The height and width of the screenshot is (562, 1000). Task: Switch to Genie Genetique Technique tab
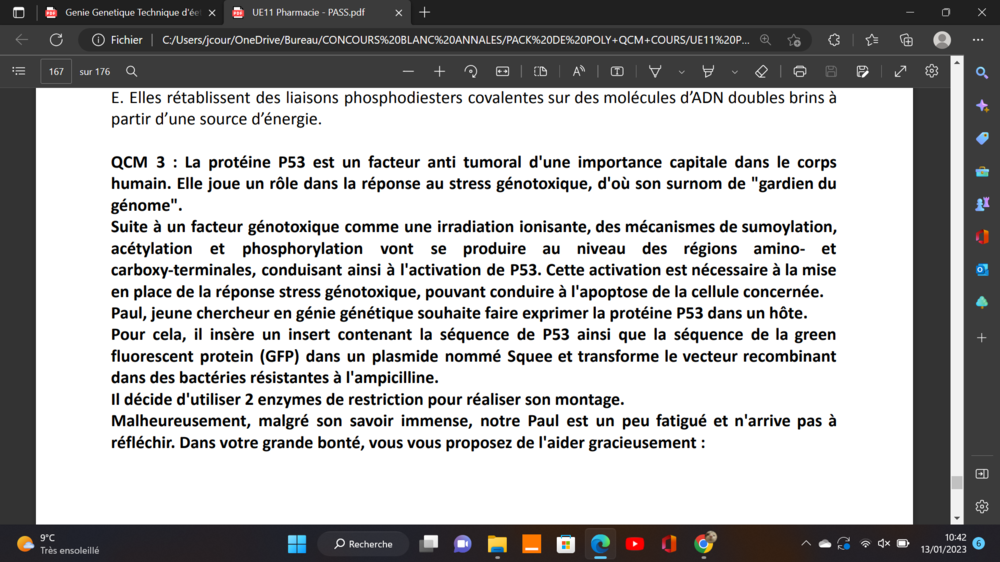131,12
